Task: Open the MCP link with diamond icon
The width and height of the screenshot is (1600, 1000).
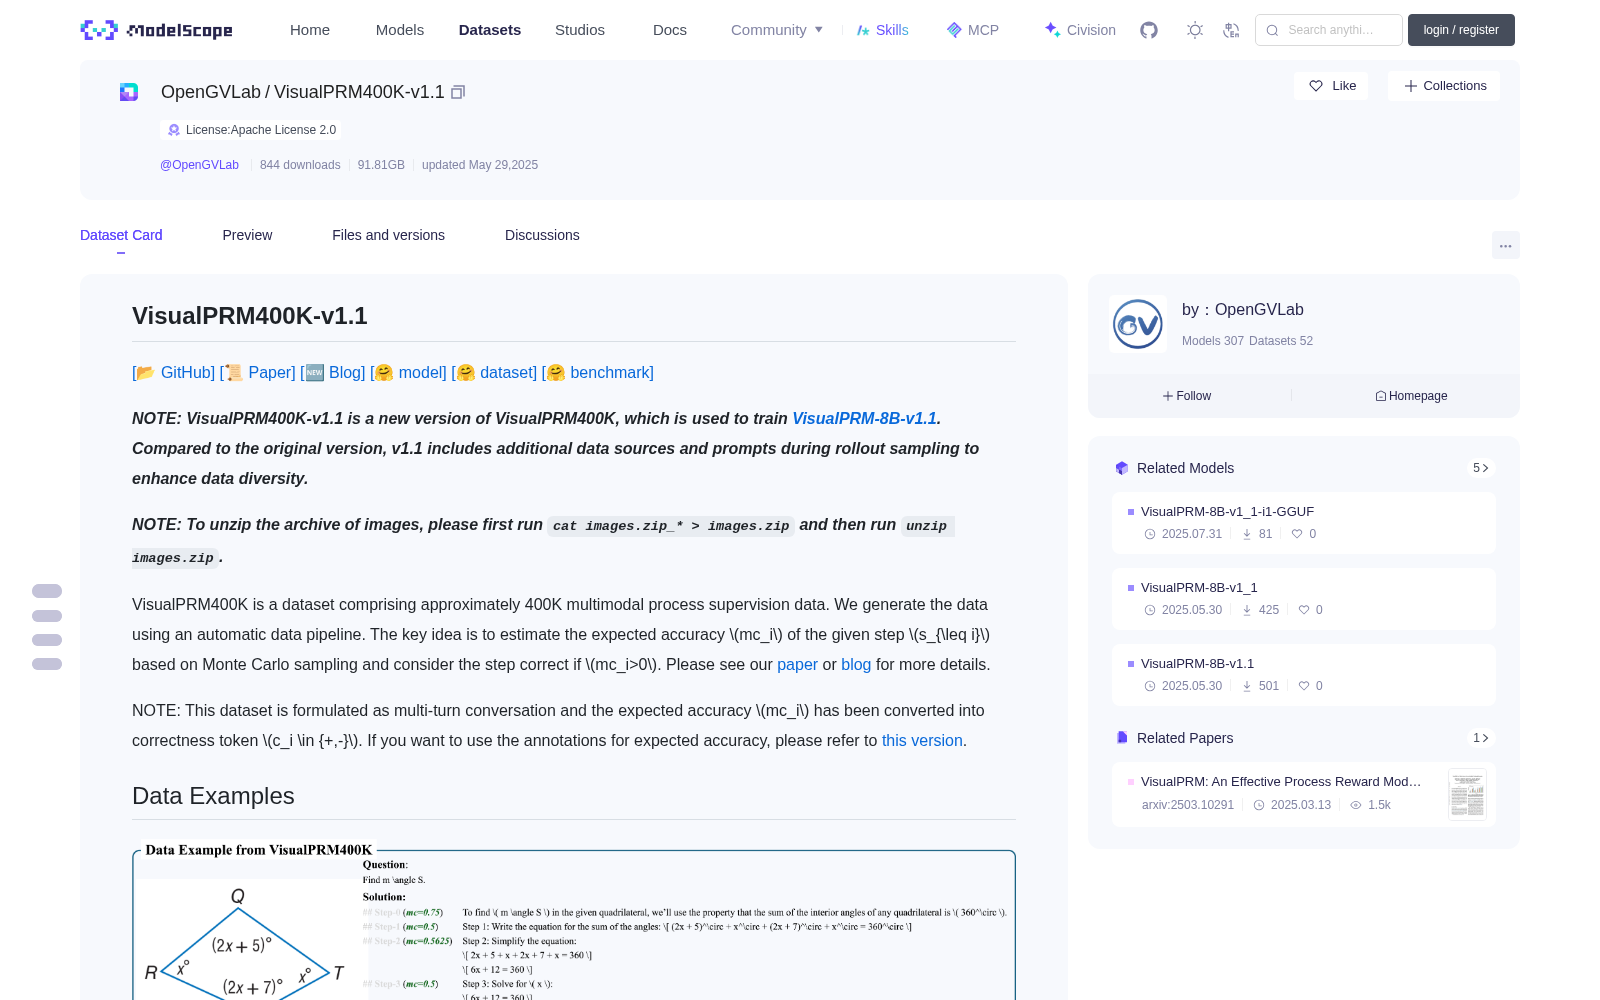Action: 973,30
